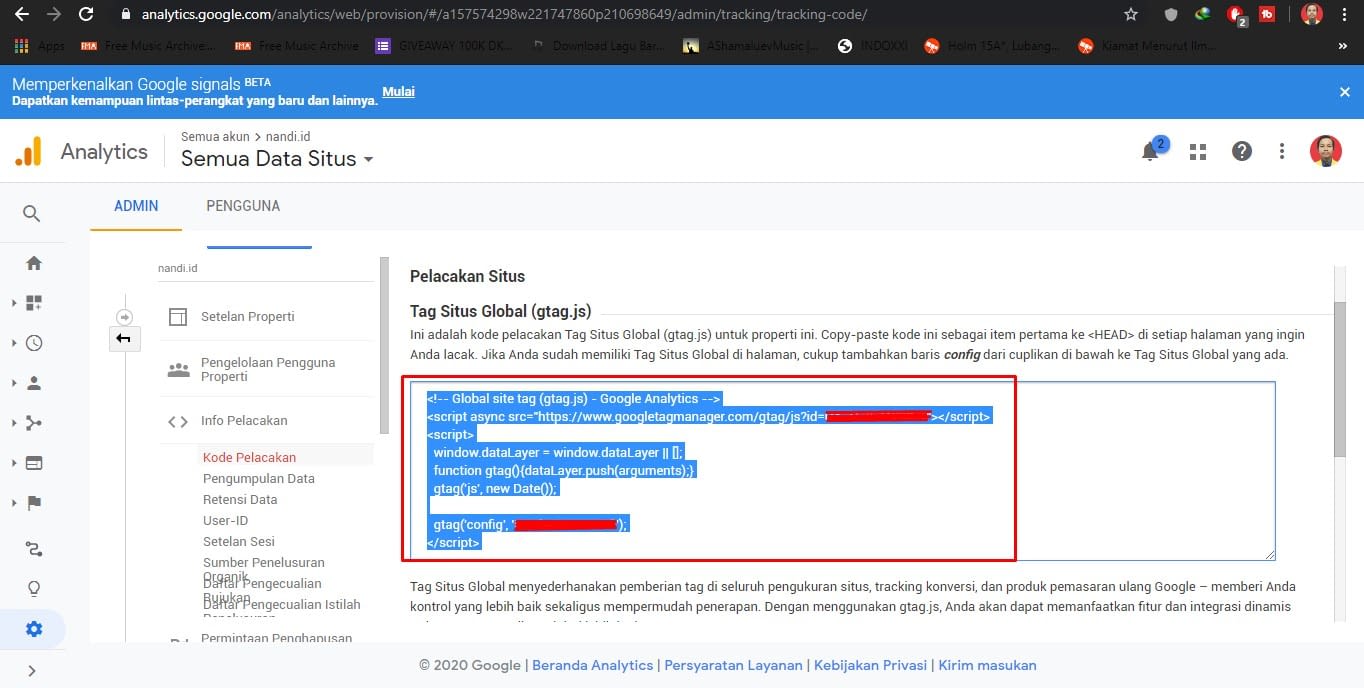1364x688 pixels.
Task: Expand the Audience person report section
Action: [x=34, y=383]
